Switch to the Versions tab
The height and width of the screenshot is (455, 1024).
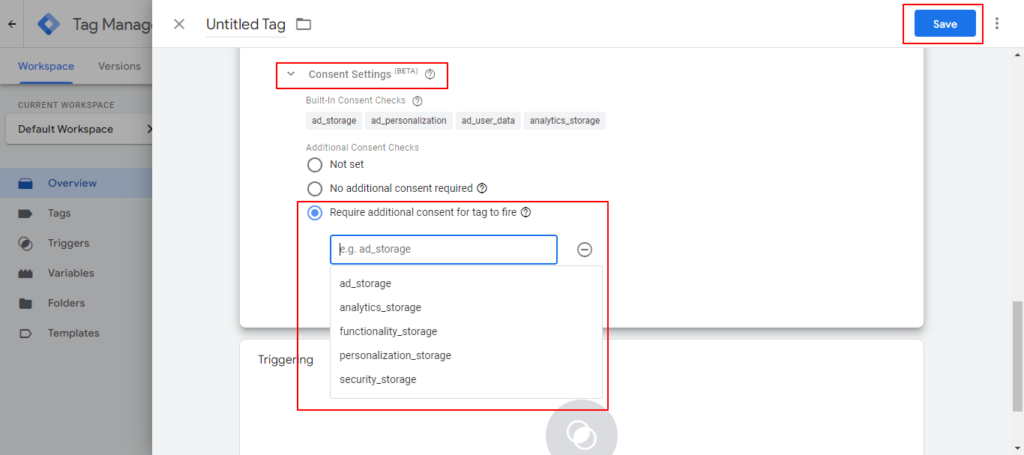click(x=119, y=67)
